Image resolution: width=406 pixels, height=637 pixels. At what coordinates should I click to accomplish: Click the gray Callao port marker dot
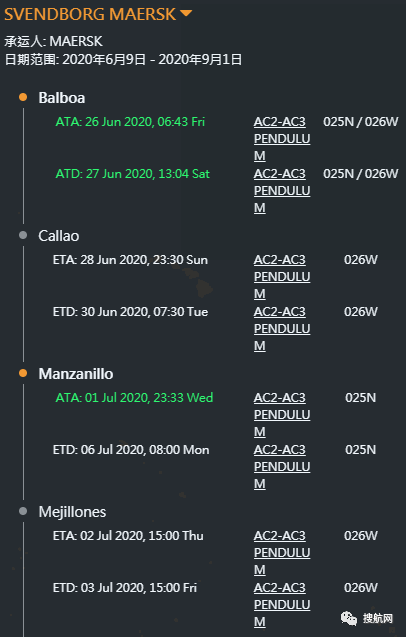click(x=23, y=235)
